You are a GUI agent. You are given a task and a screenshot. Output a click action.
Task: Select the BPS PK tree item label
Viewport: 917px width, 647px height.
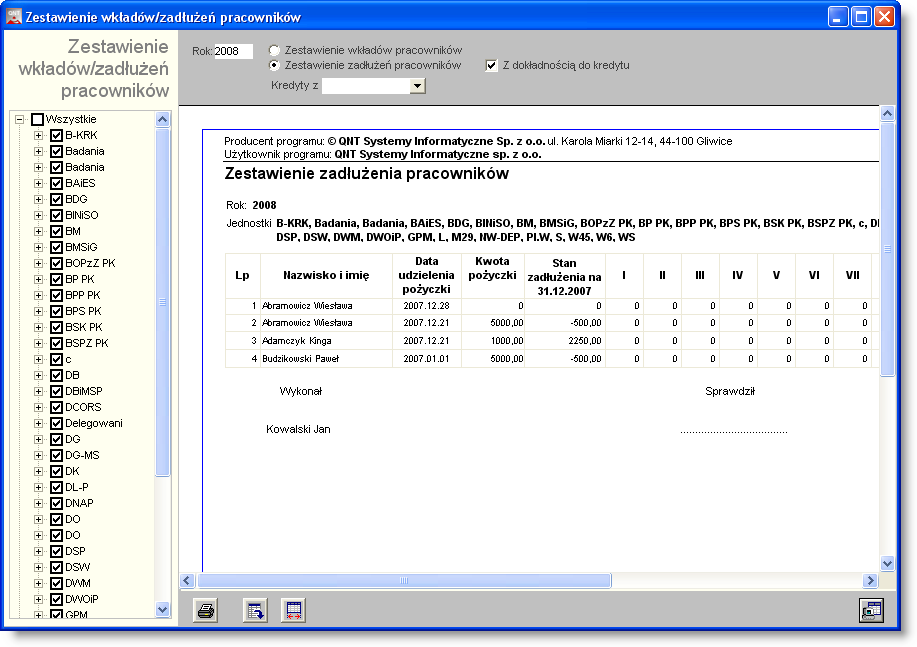[83, 311]
